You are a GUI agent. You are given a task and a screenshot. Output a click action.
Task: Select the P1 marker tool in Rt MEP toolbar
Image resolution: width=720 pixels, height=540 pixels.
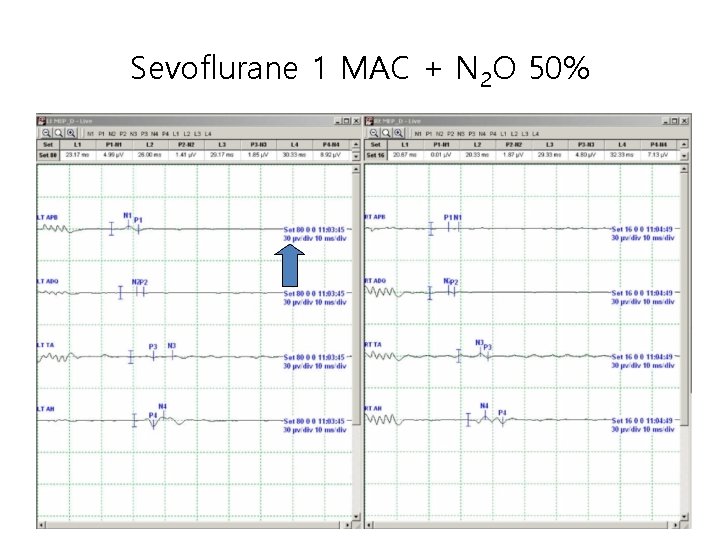pyautogui.click(x=429, y=134)
